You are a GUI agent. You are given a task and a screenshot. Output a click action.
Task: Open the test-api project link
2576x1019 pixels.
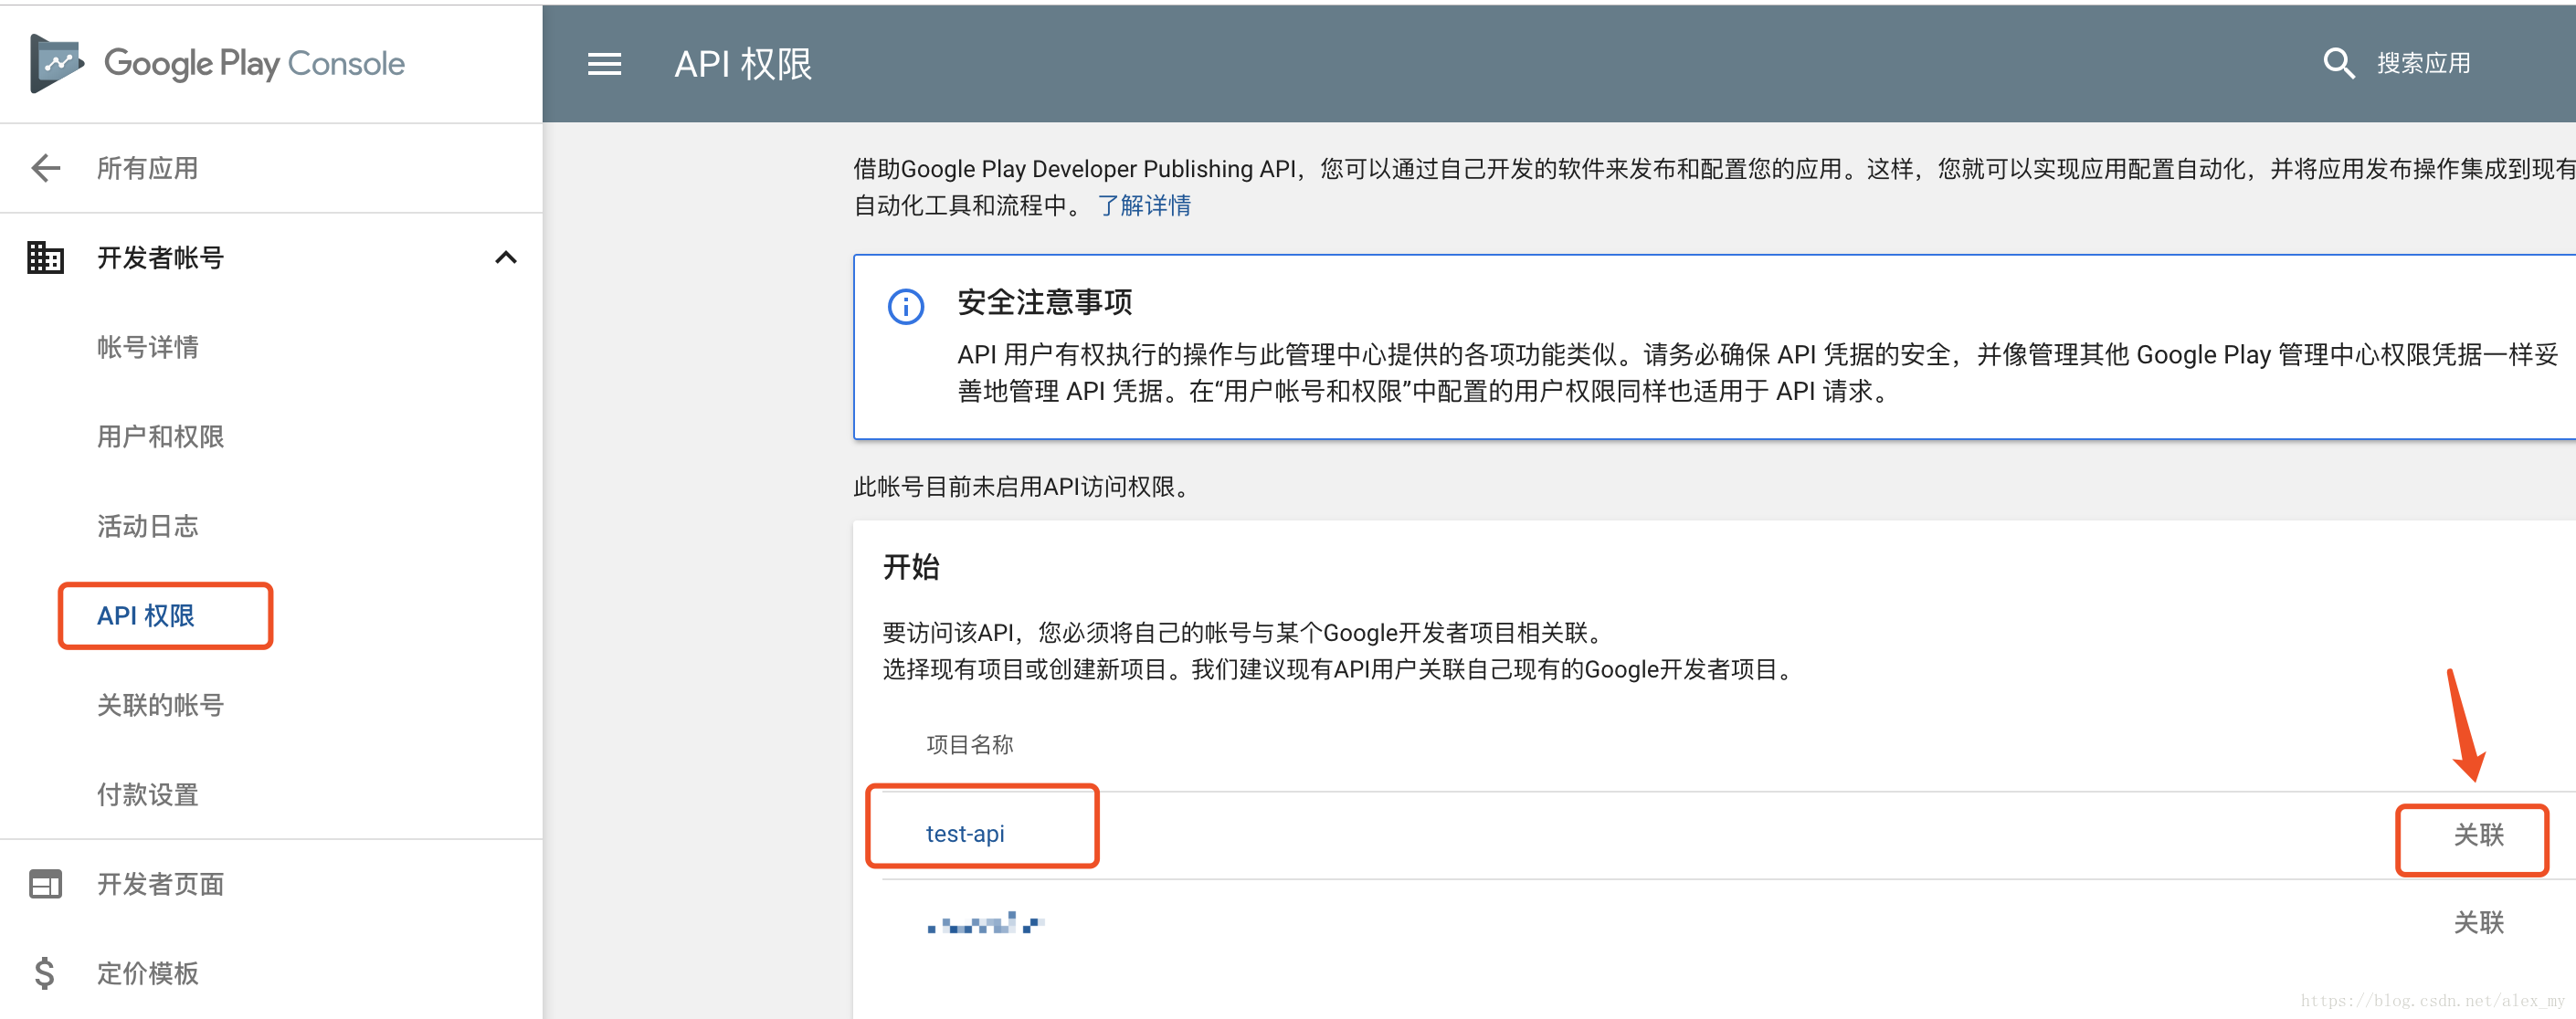click(x=965, y=833)
